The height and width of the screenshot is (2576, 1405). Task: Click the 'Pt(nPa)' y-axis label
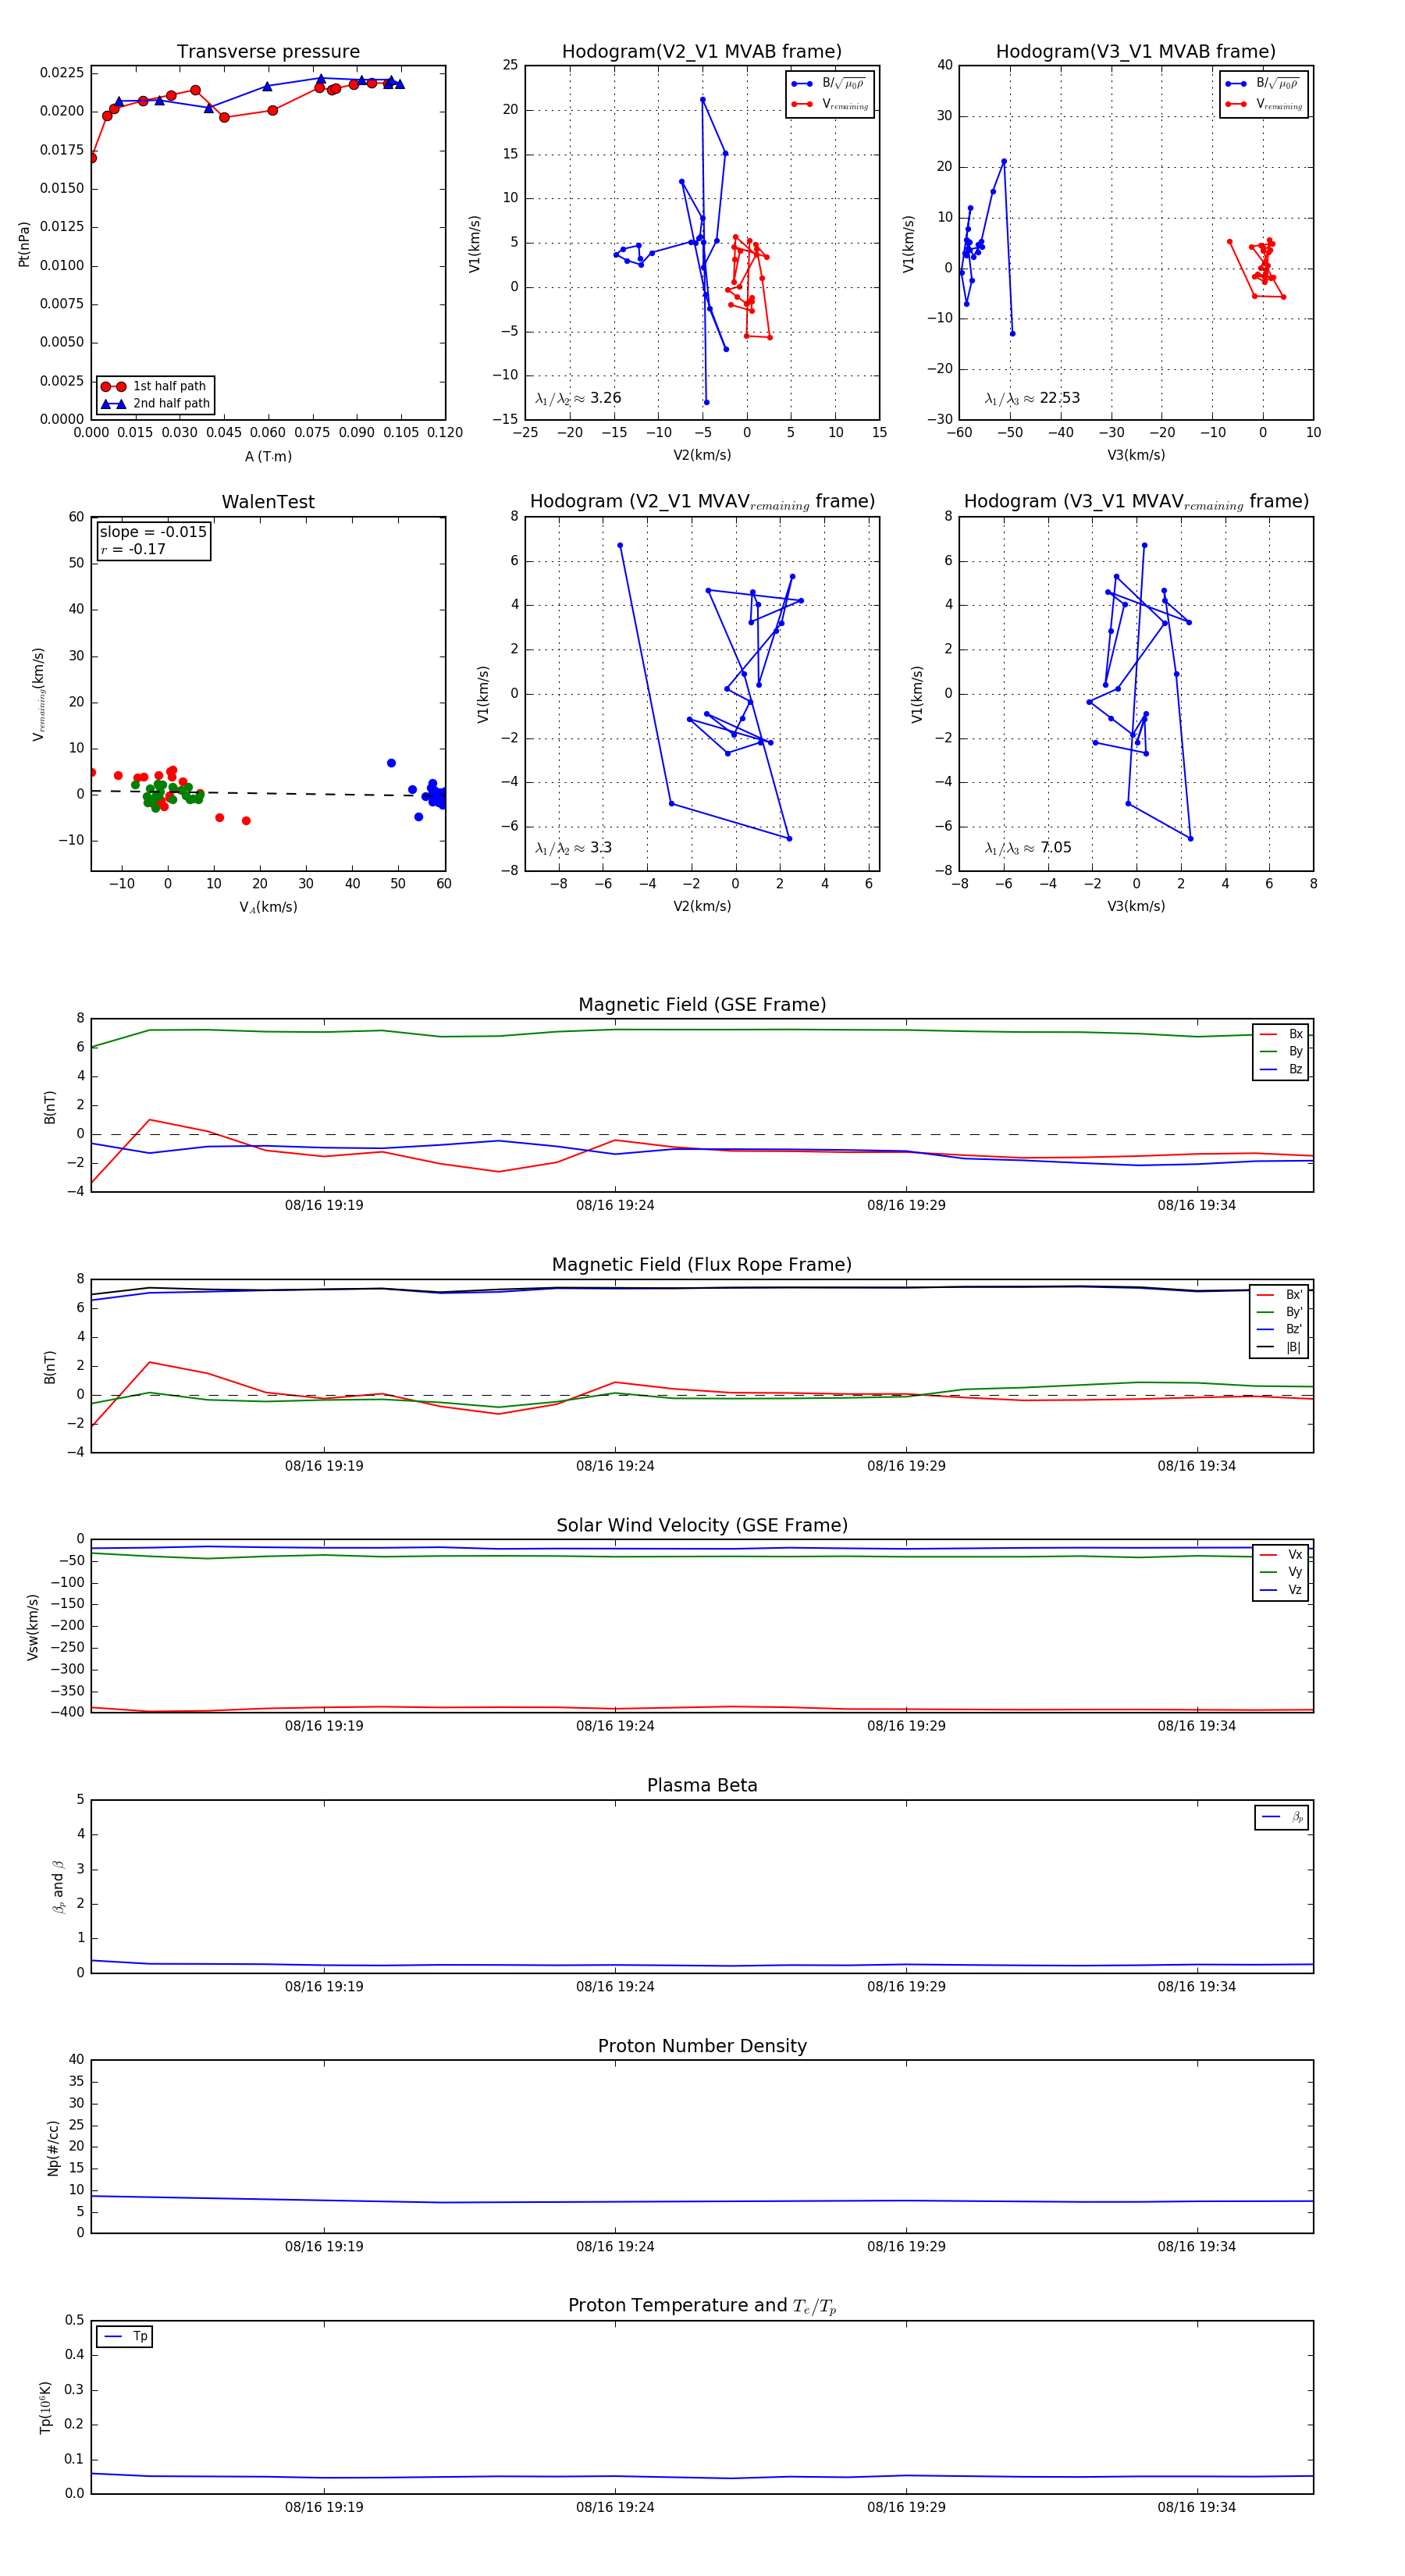click(24, 243)
